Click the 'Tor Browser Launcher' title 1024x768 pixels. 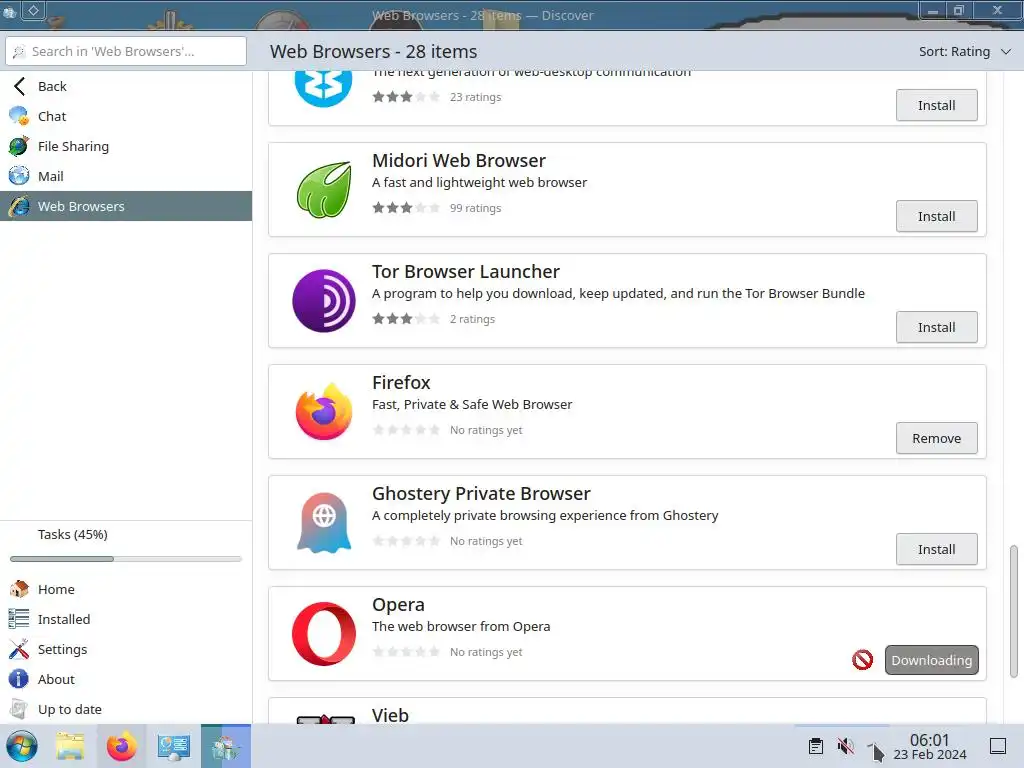pyautogui.click(x=466, y=272)
